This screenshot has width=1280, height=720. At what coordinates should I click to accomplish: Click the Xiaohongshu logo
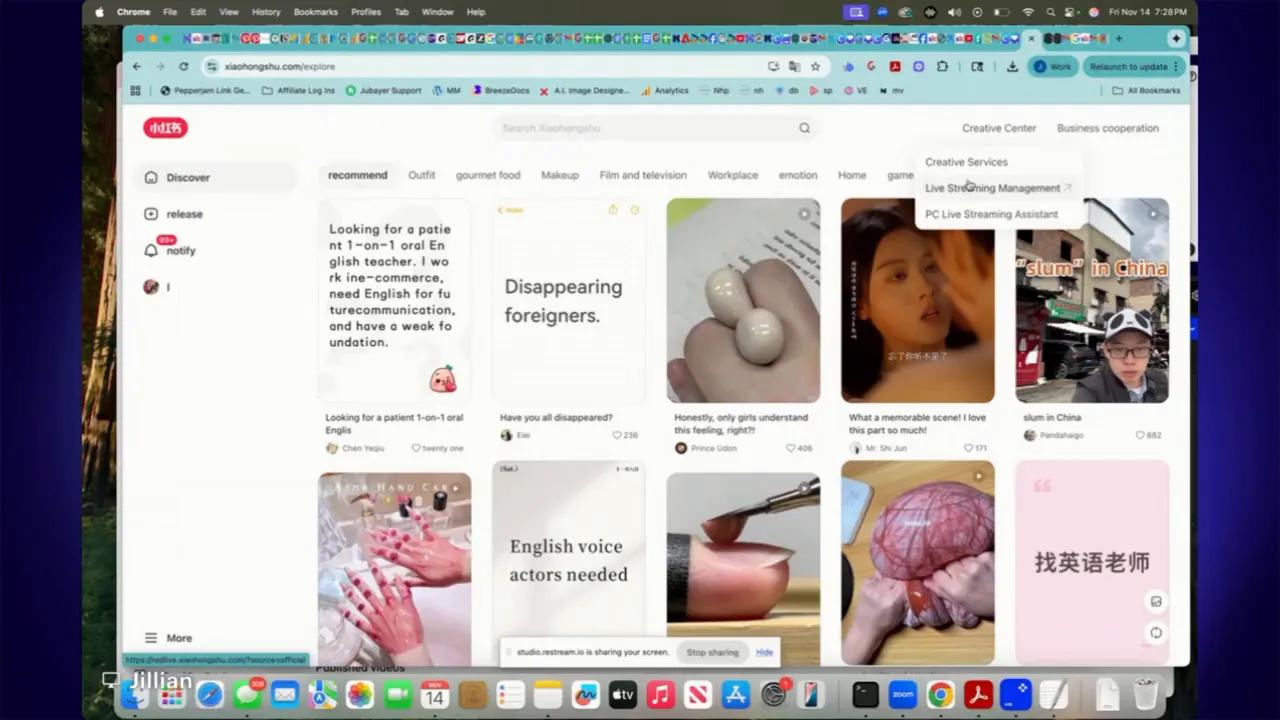pos(164,127)
